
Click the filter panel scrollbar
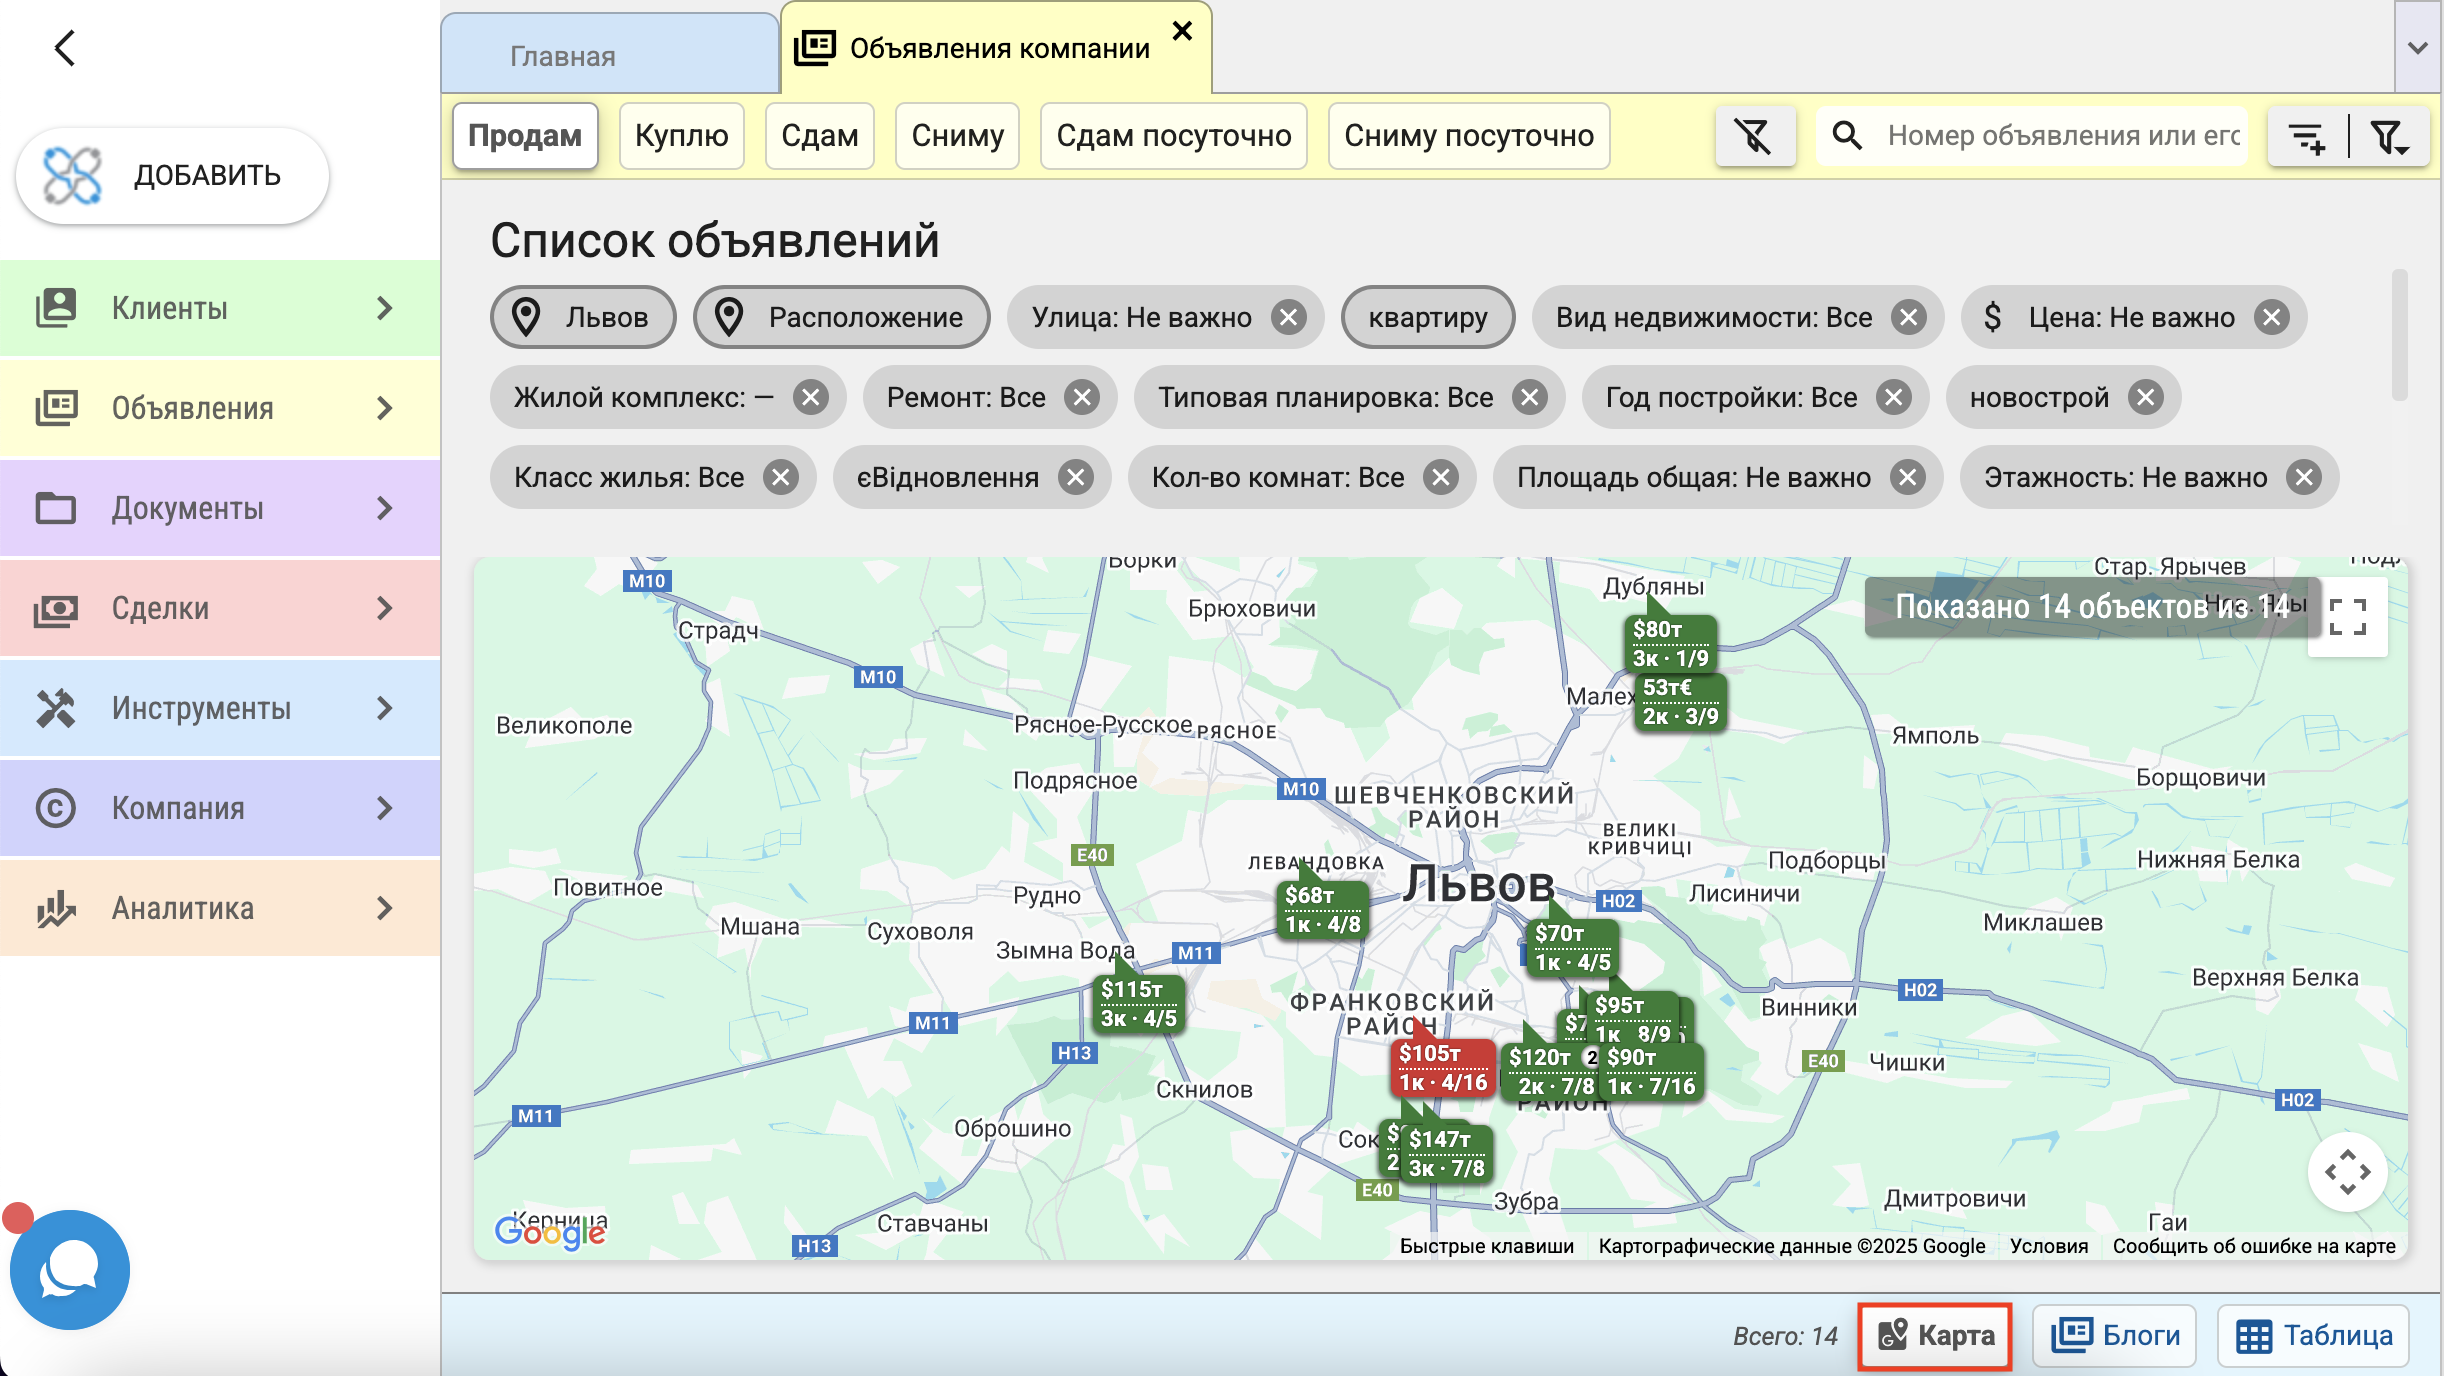tap(2399, 335)
